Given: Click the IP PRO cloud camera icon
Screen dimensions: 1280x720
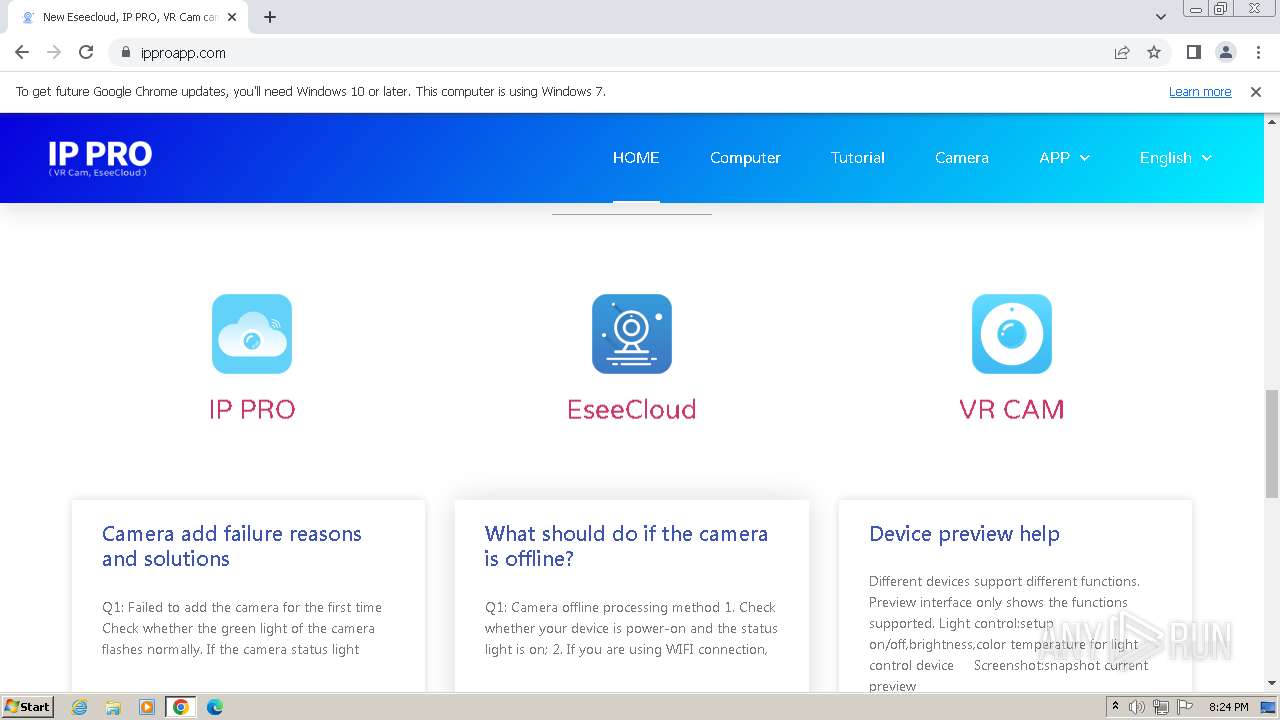Looking at the screenshot, I should pos(252,334).
